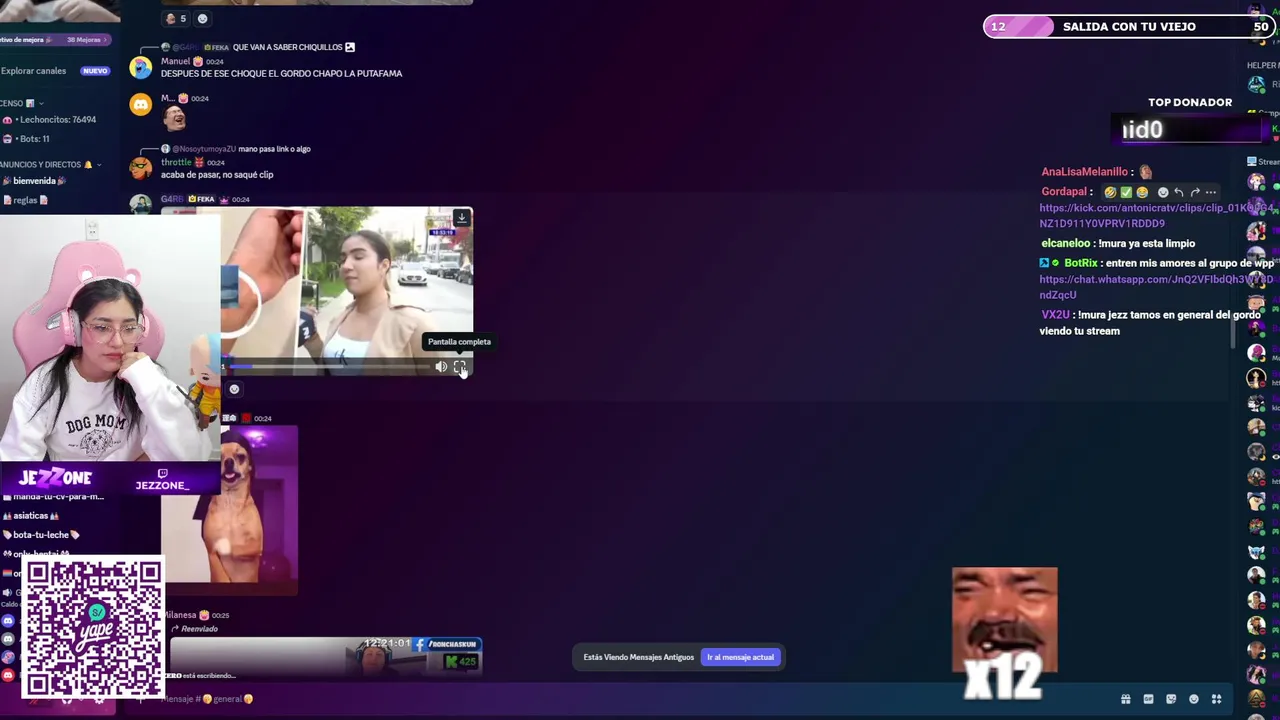Screen dimensions: 1280x720
Task: Open Manuel's avatar in the chat
Action: coord(141,68)
